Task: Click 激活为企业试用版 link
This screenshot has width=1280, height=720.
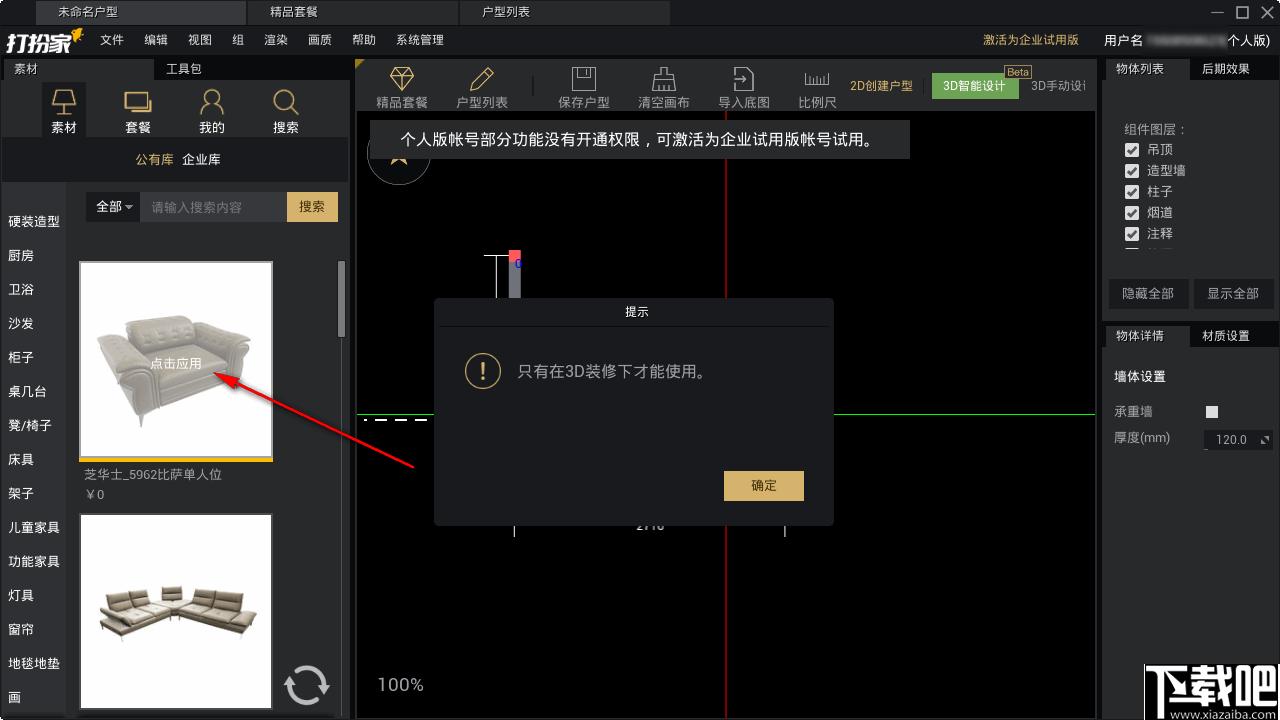Action: pos(1031,40)
